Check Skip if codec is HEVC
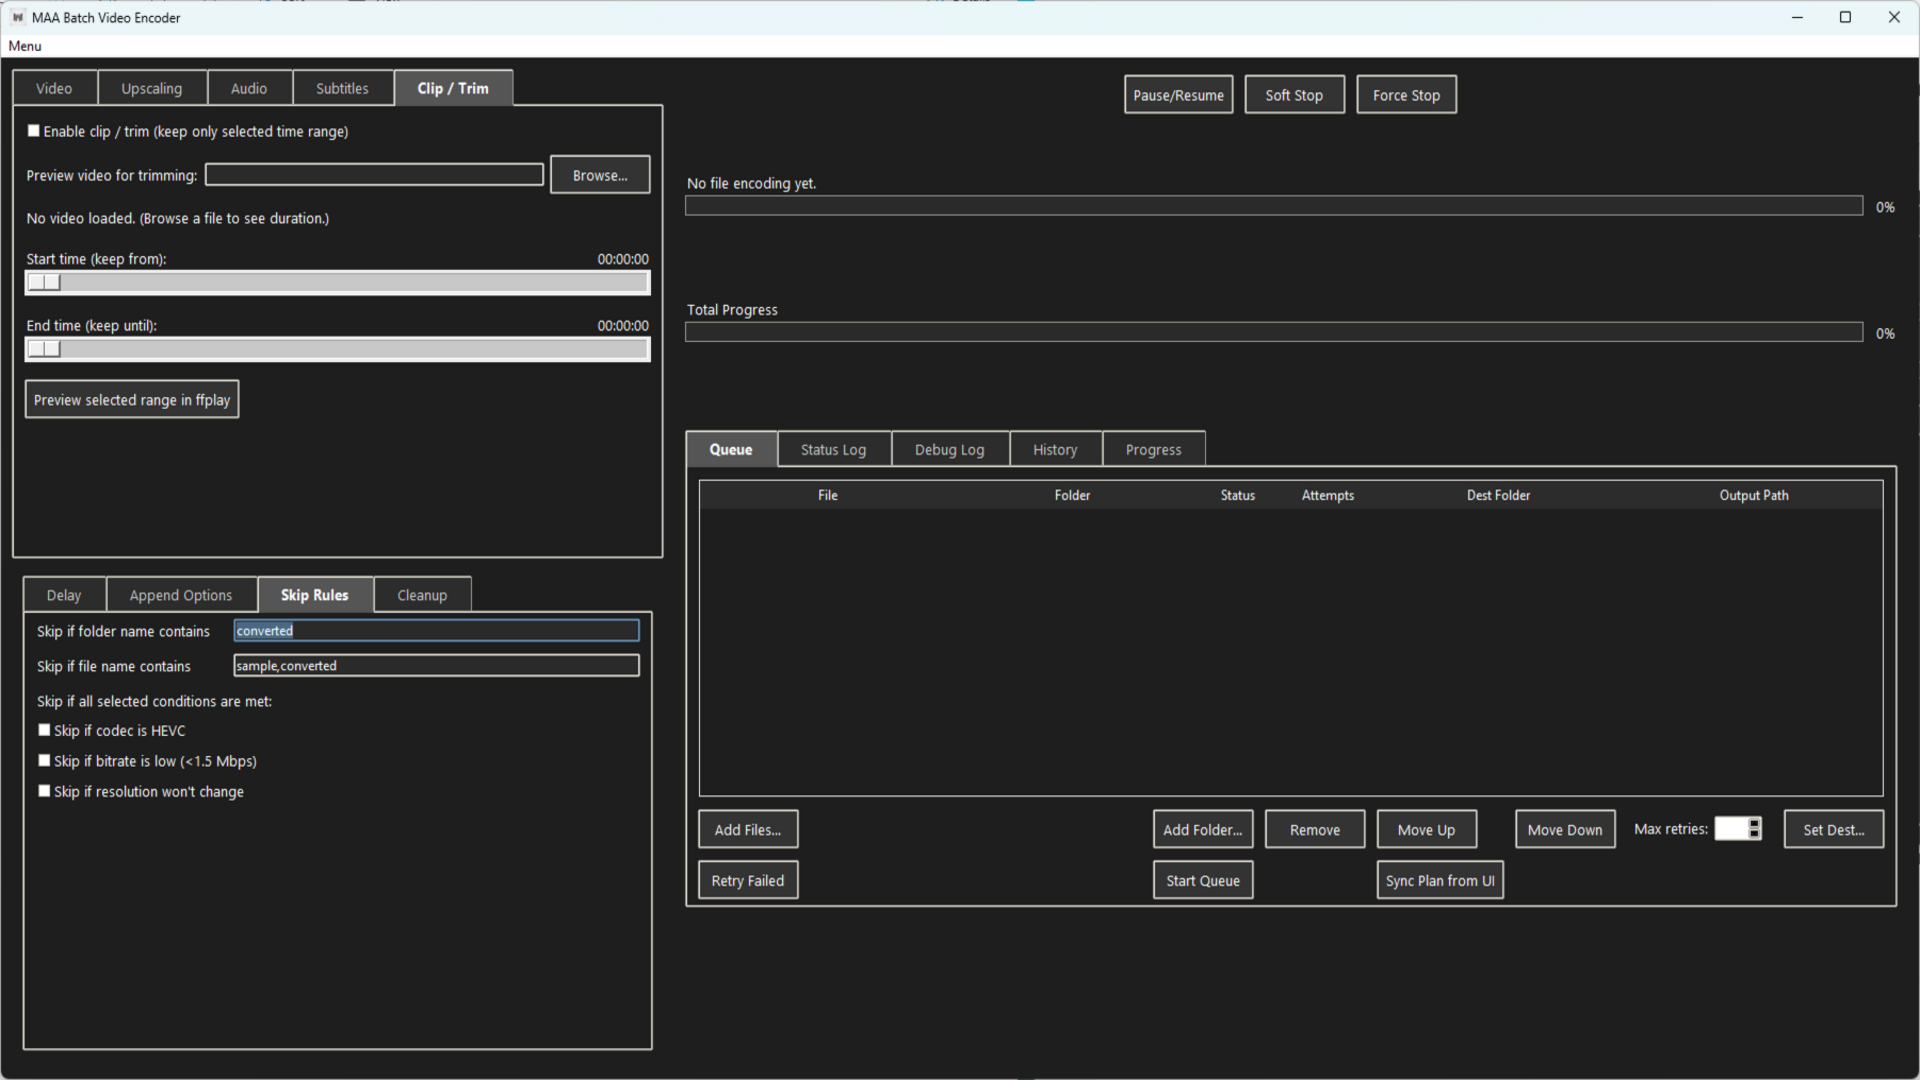 pyautogui.click(x=43, y=730)
